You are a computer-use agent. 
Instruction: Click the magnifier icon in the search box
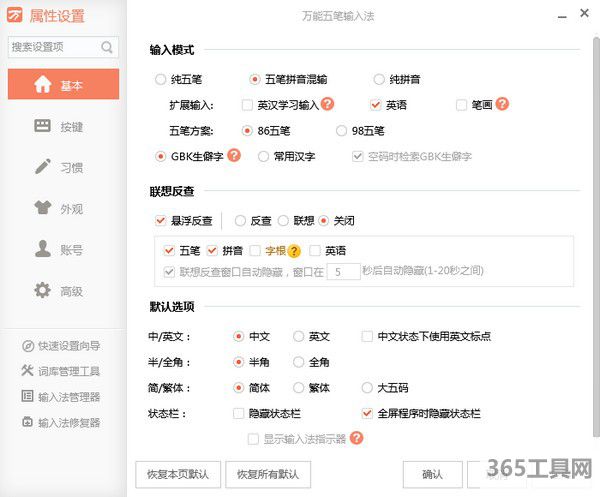click(x=107, y=47)
